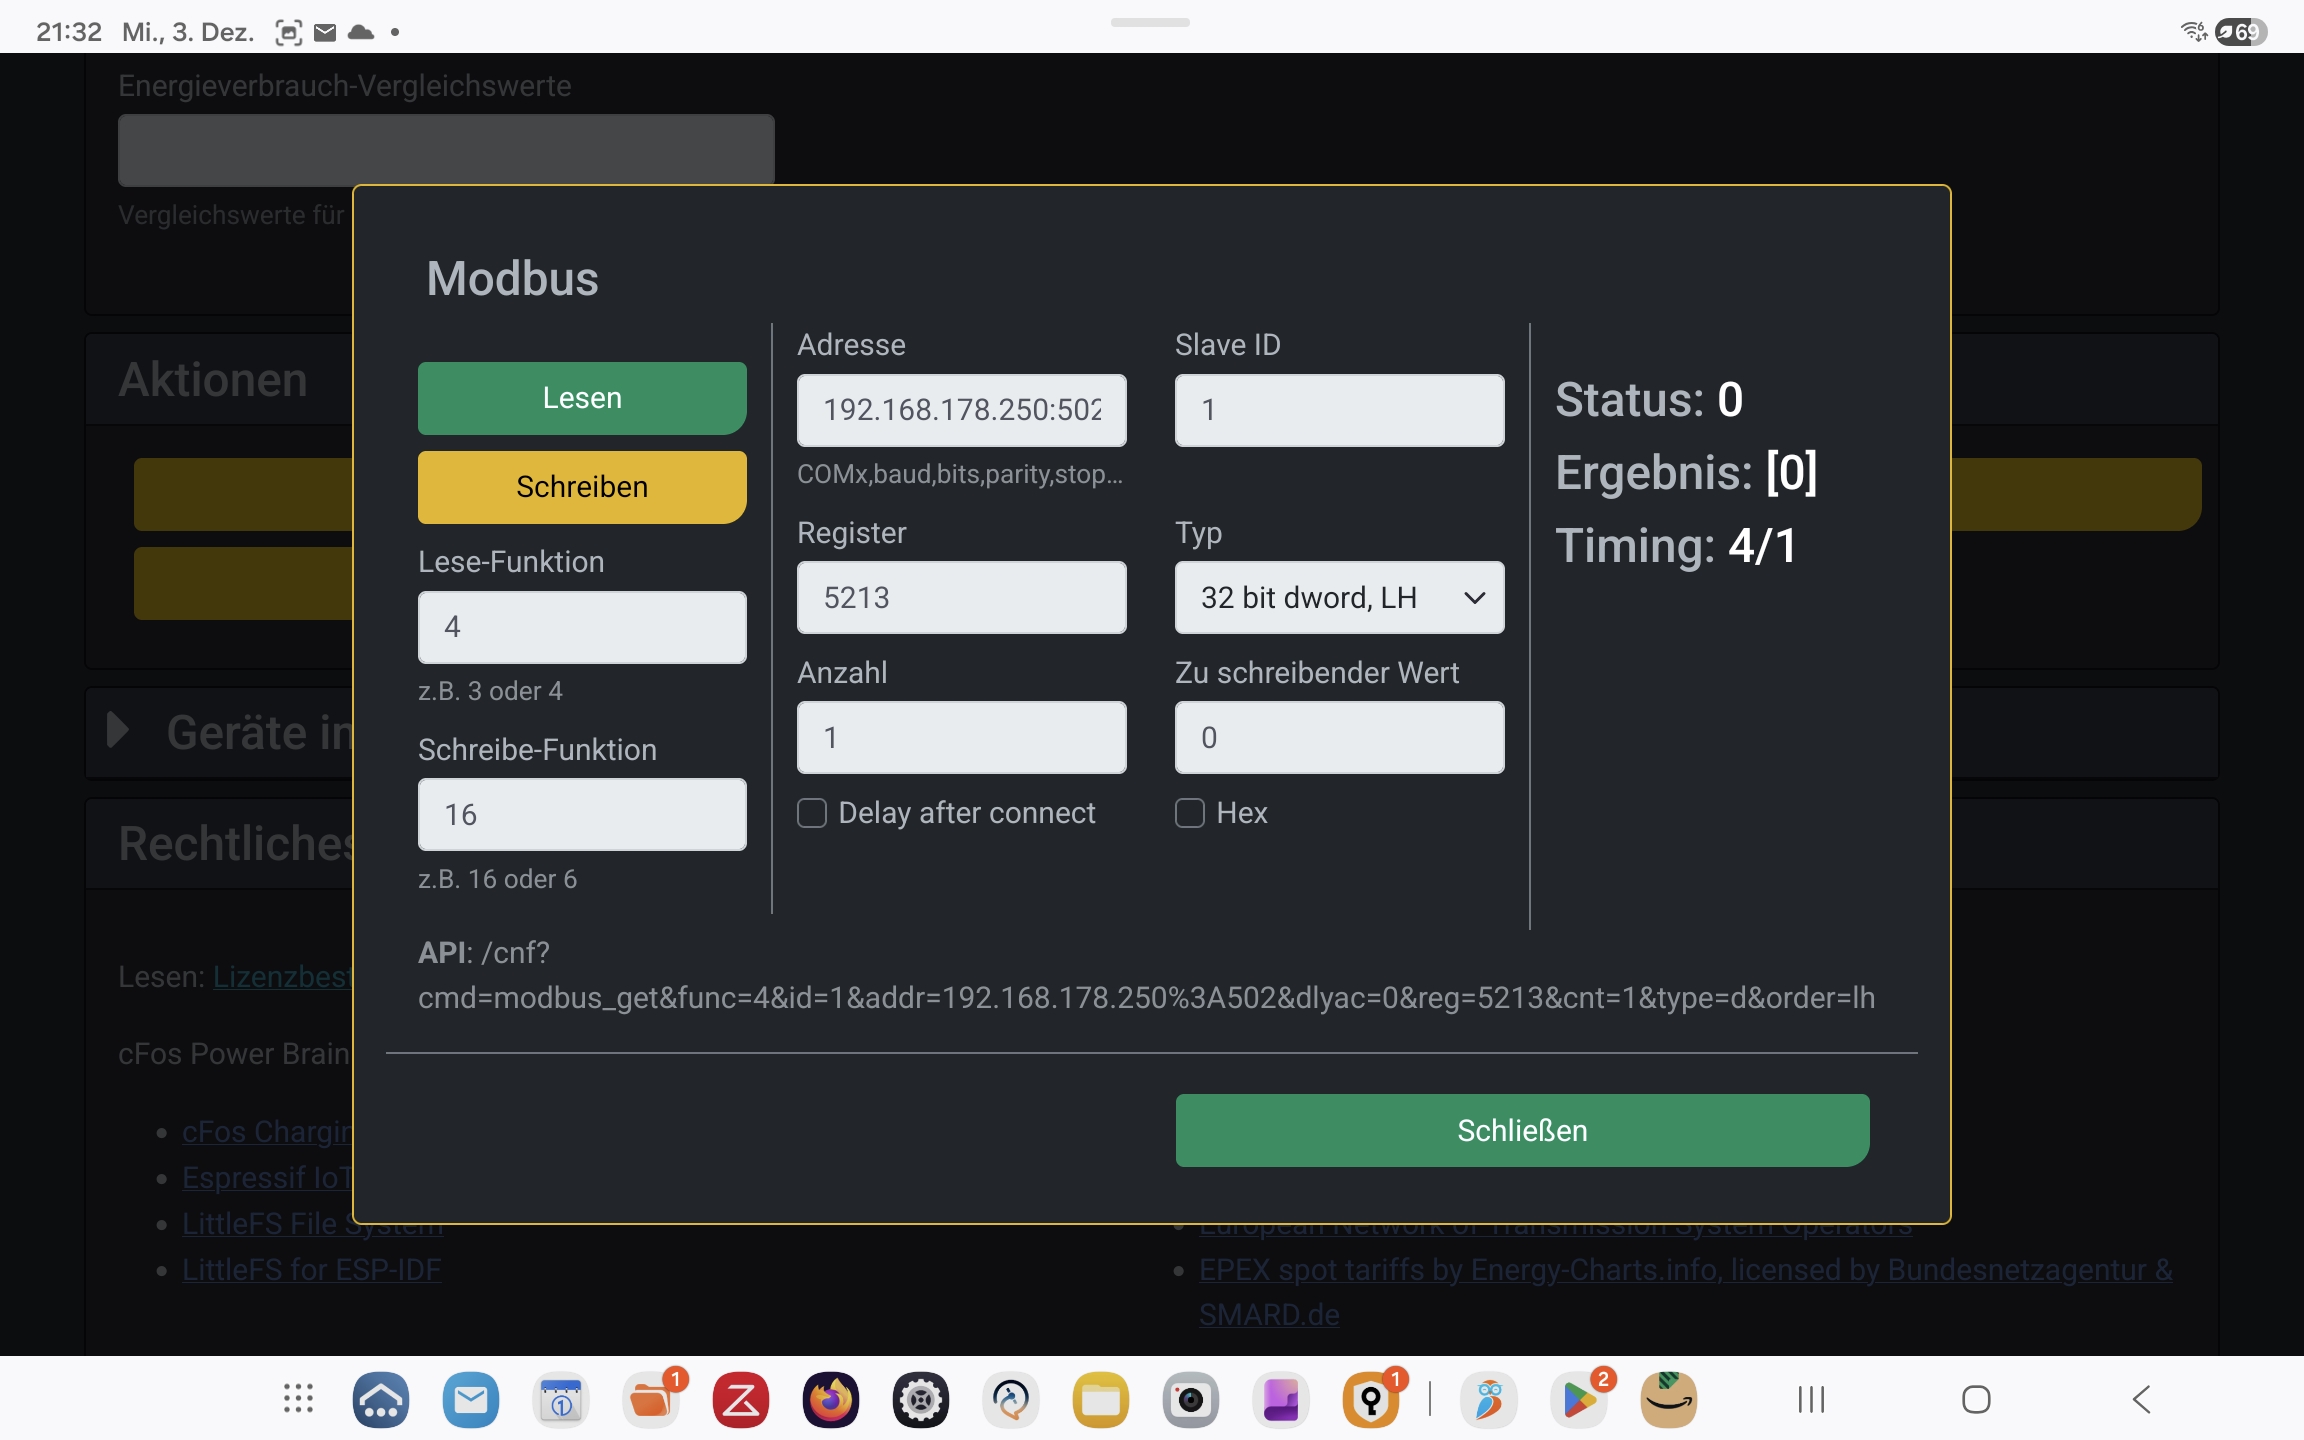Focus the Adresse IP input field
The width and height of the screenshot is (2304, 1440).
click(x=961, y=410)
